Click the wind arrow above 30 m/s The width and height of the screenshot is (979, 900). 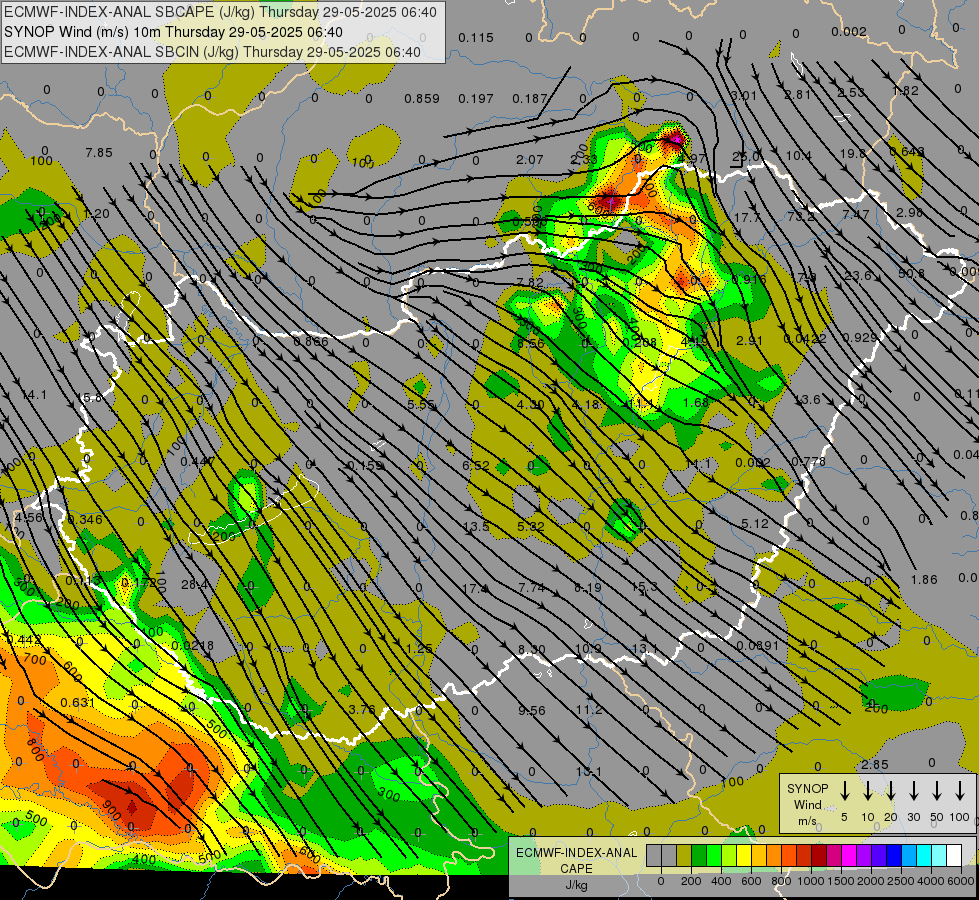pos(913,791)
